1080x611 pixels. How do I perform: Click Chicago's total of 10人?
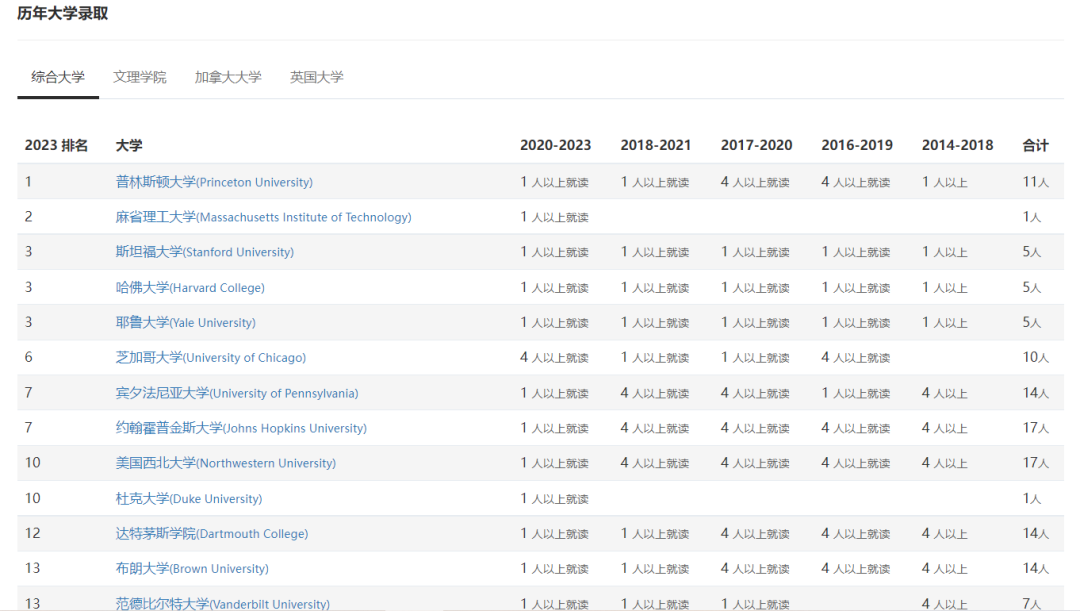(x=1036, y=358)
